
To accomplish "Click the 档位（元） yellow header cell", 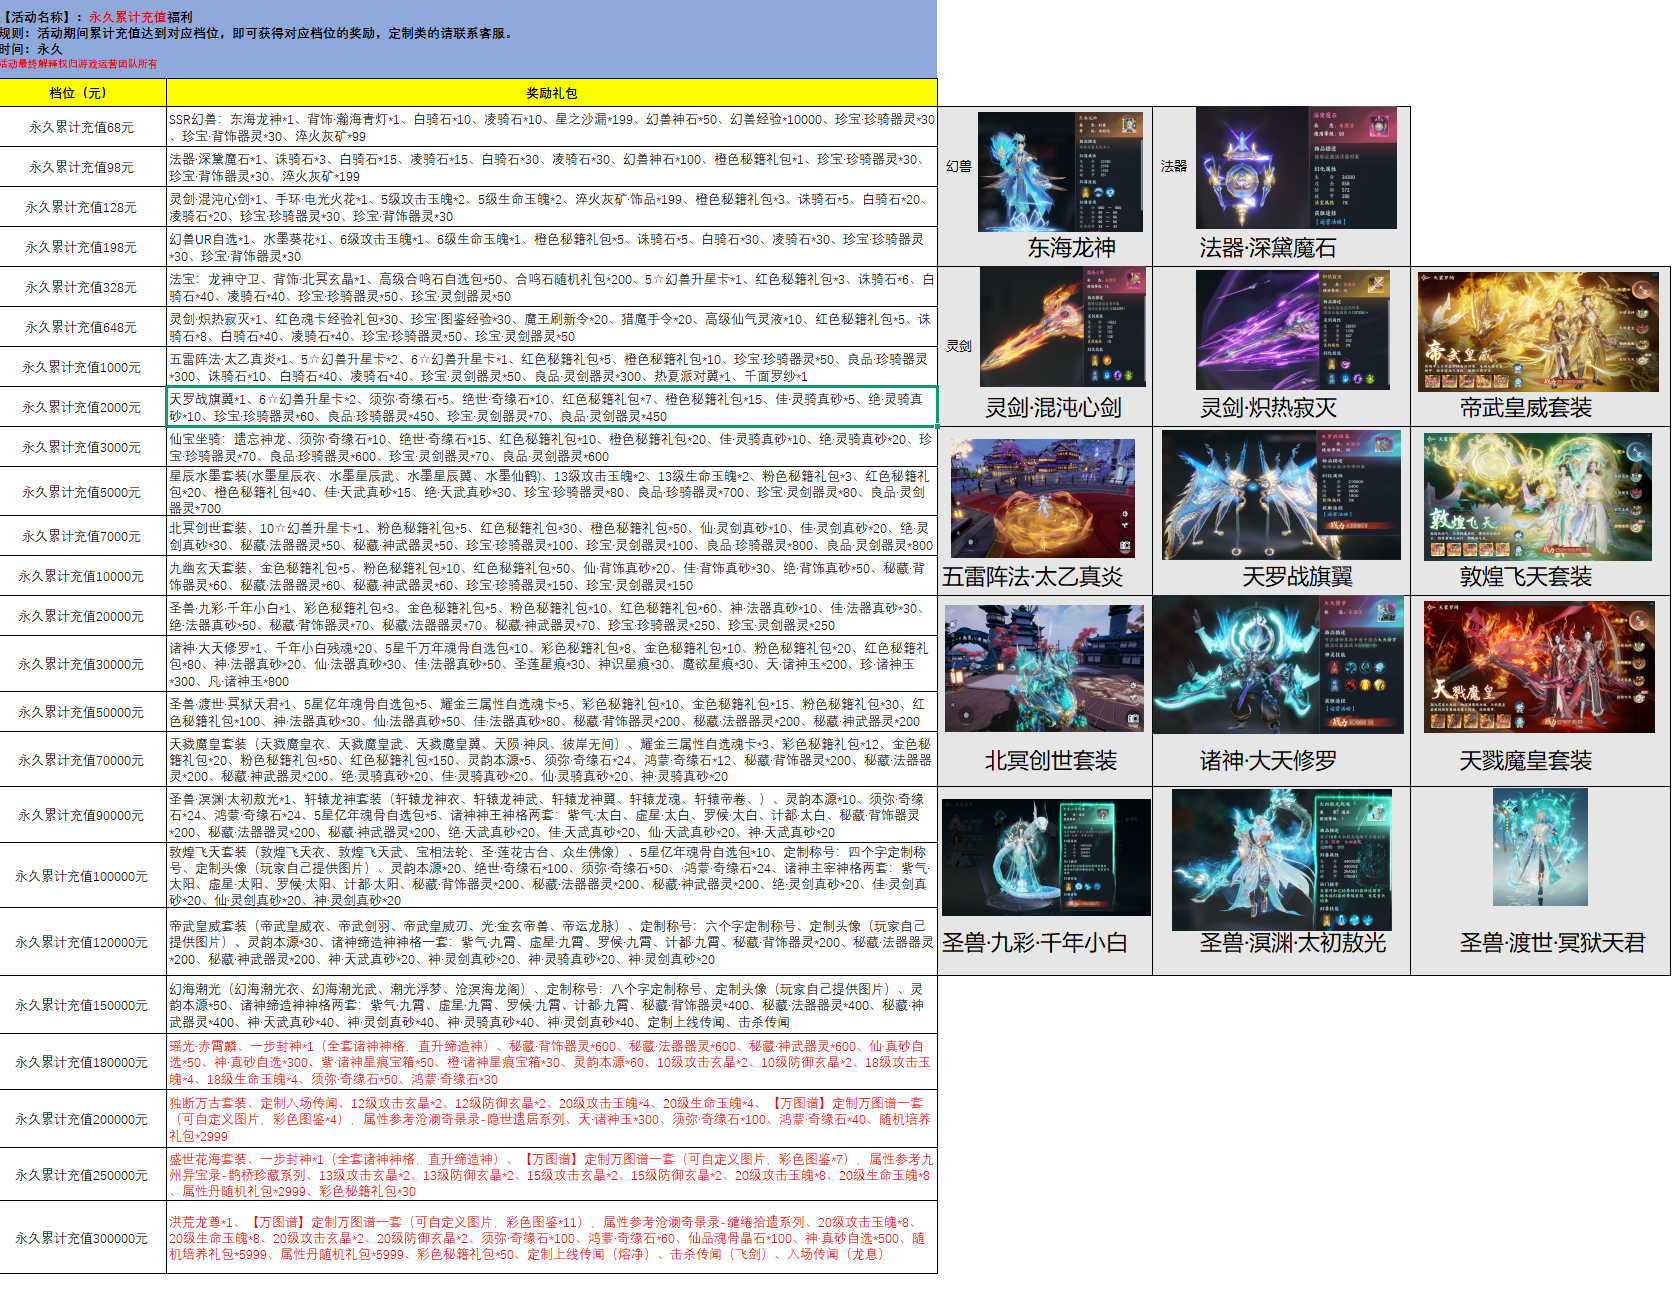I will pyautogui.click(x=82, y=93).
